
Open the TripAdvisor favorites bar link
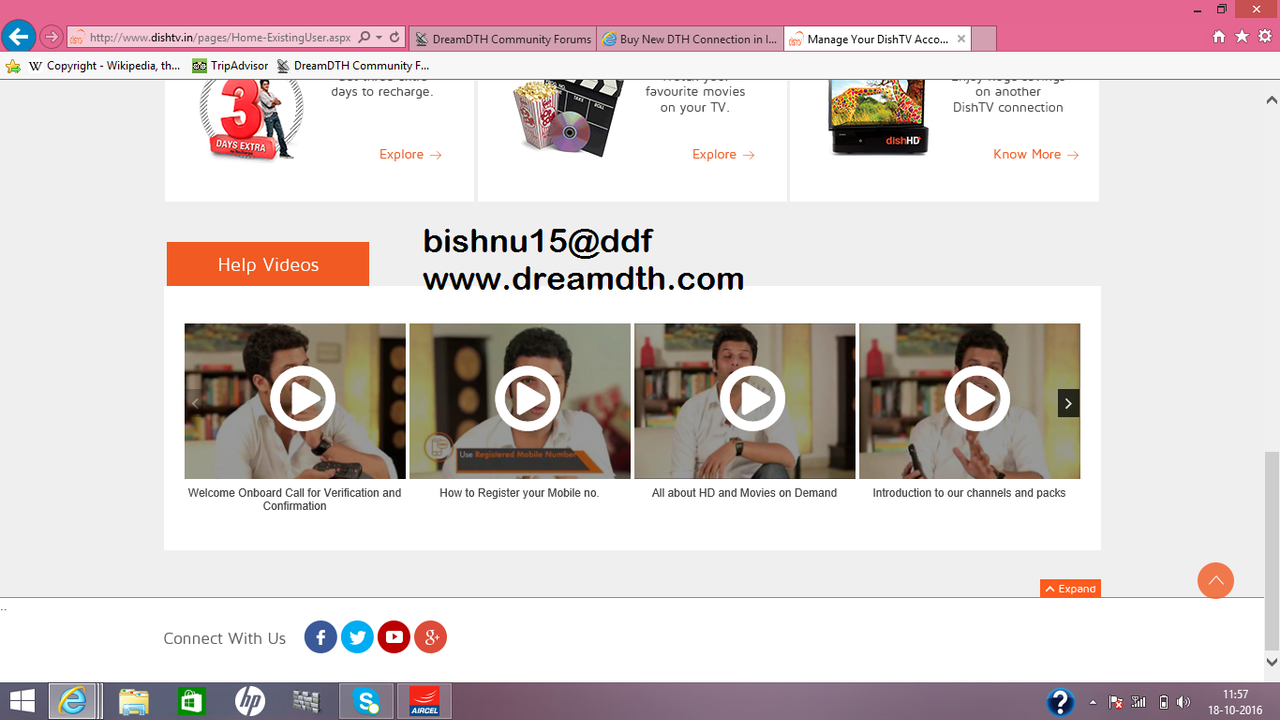231,66
